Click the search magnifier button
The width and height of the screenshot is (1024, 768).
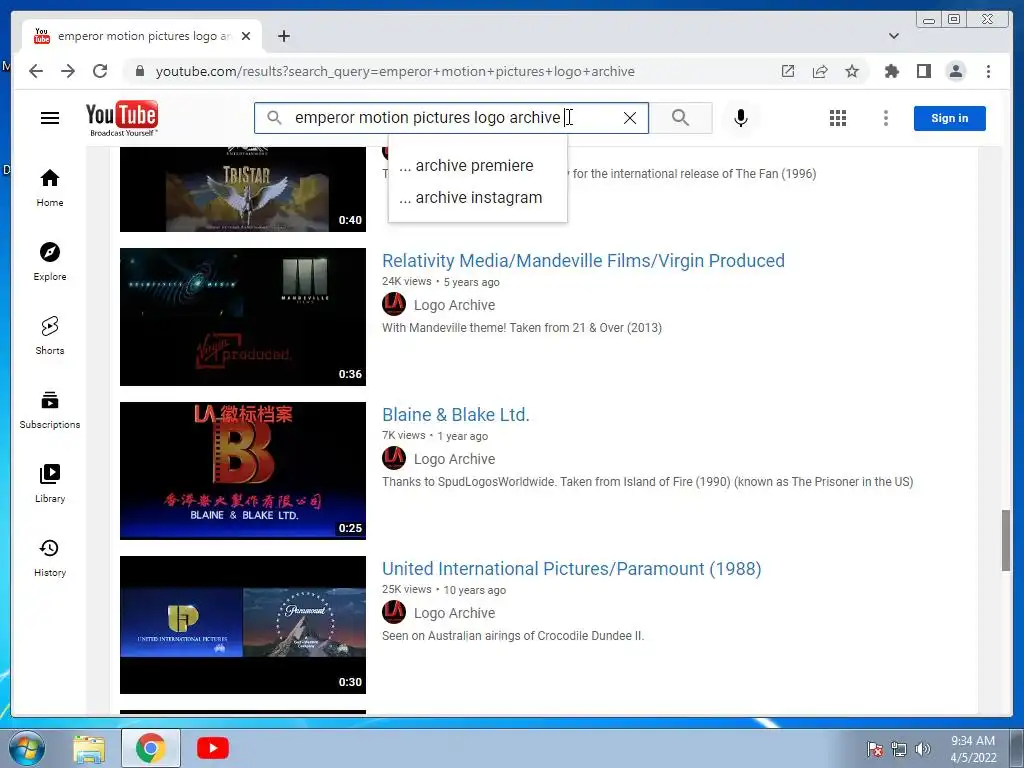[680, 118]
